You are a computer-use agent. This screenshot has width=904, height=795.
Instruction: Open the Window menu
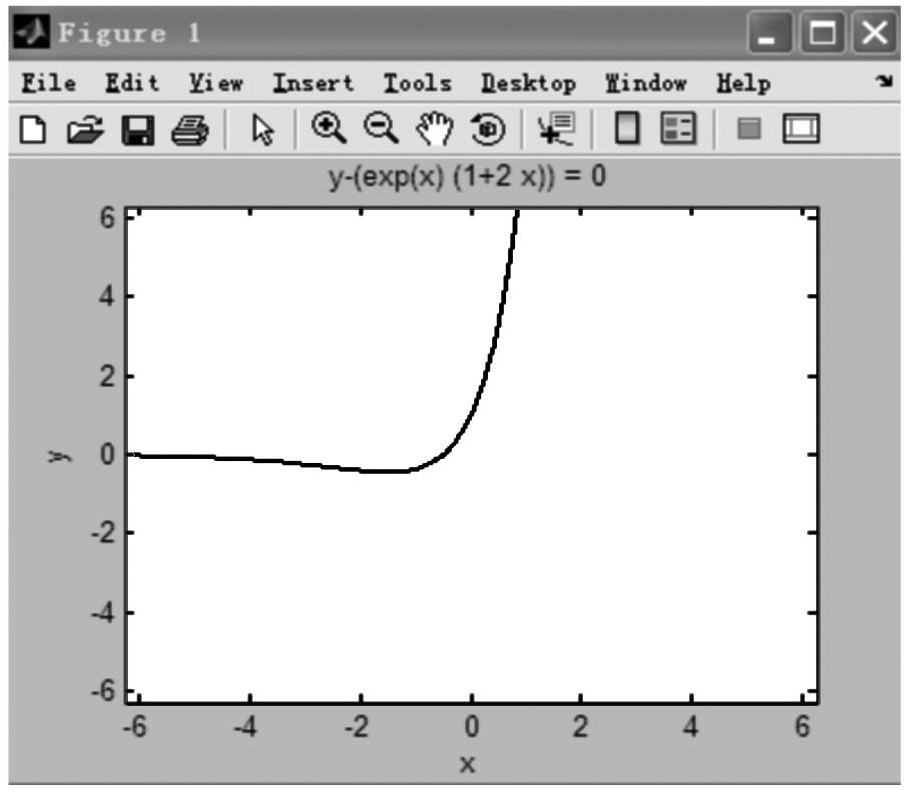646,83
